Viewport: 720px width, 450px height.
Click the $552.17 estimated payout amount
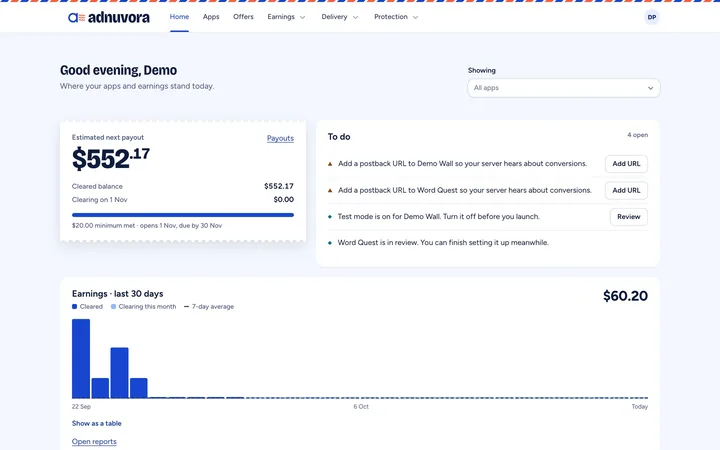pos(111,159)
